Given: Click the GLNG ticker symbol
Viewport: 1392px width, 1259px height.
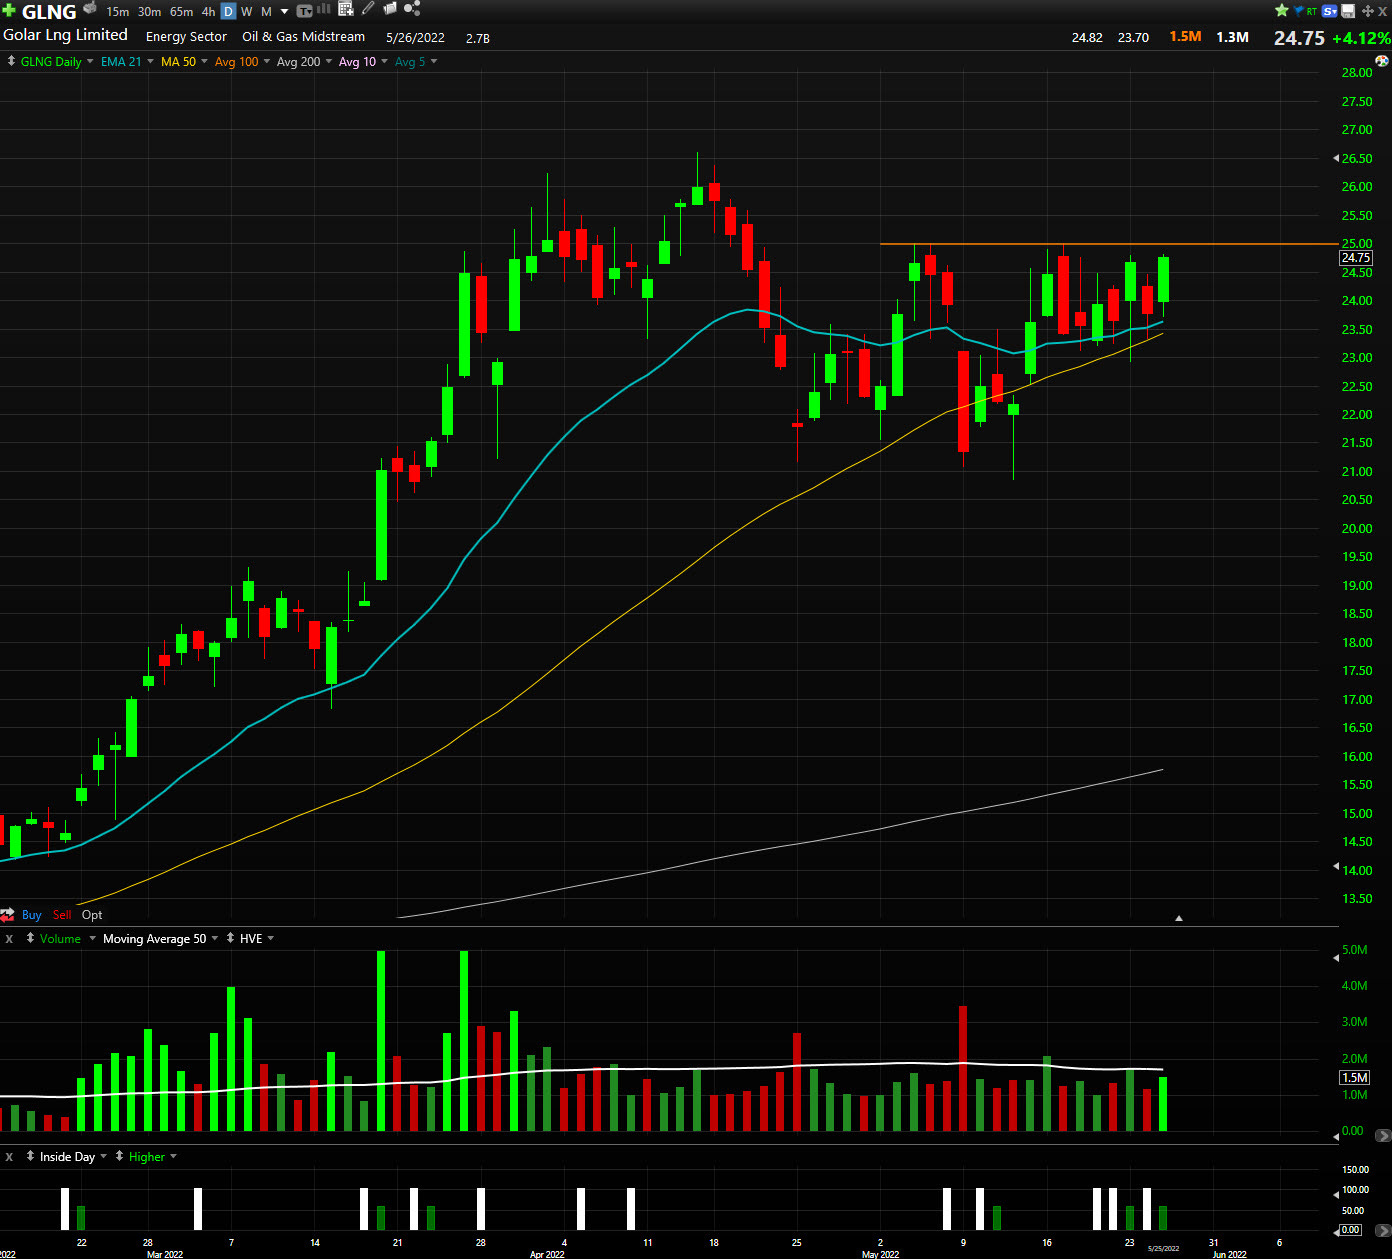Looking at the screenshot, I should pyautogui.click(x=49, y=12).
